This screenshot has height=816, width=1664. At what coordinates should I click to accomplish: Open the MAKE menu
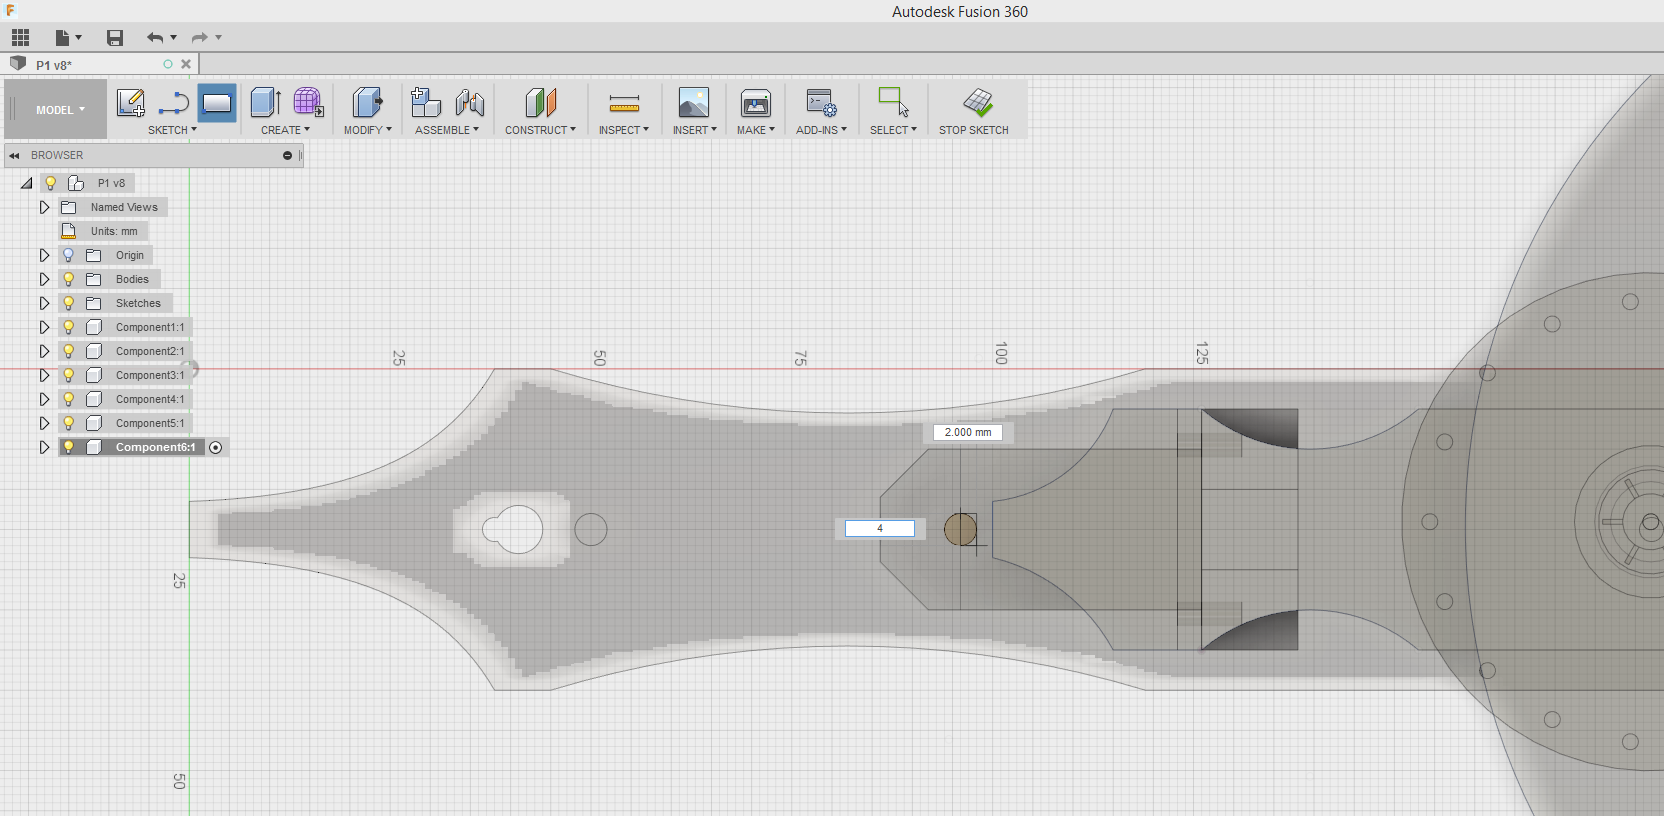click(755, 130)
